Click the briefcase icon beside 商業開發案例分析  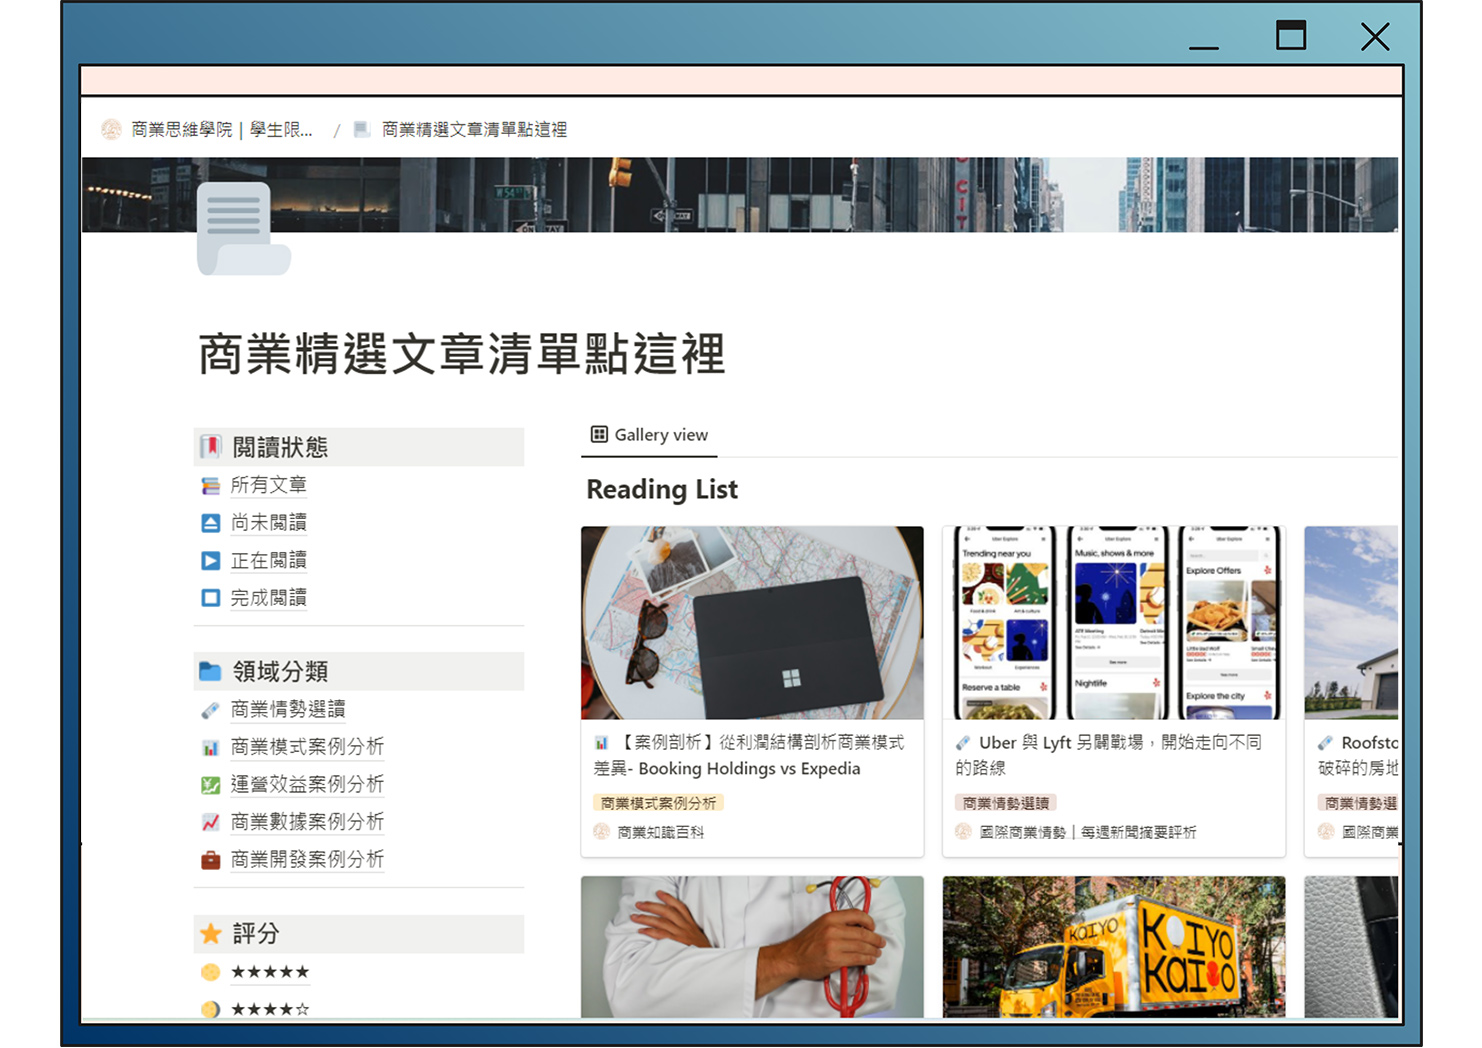tap(210, 860)
